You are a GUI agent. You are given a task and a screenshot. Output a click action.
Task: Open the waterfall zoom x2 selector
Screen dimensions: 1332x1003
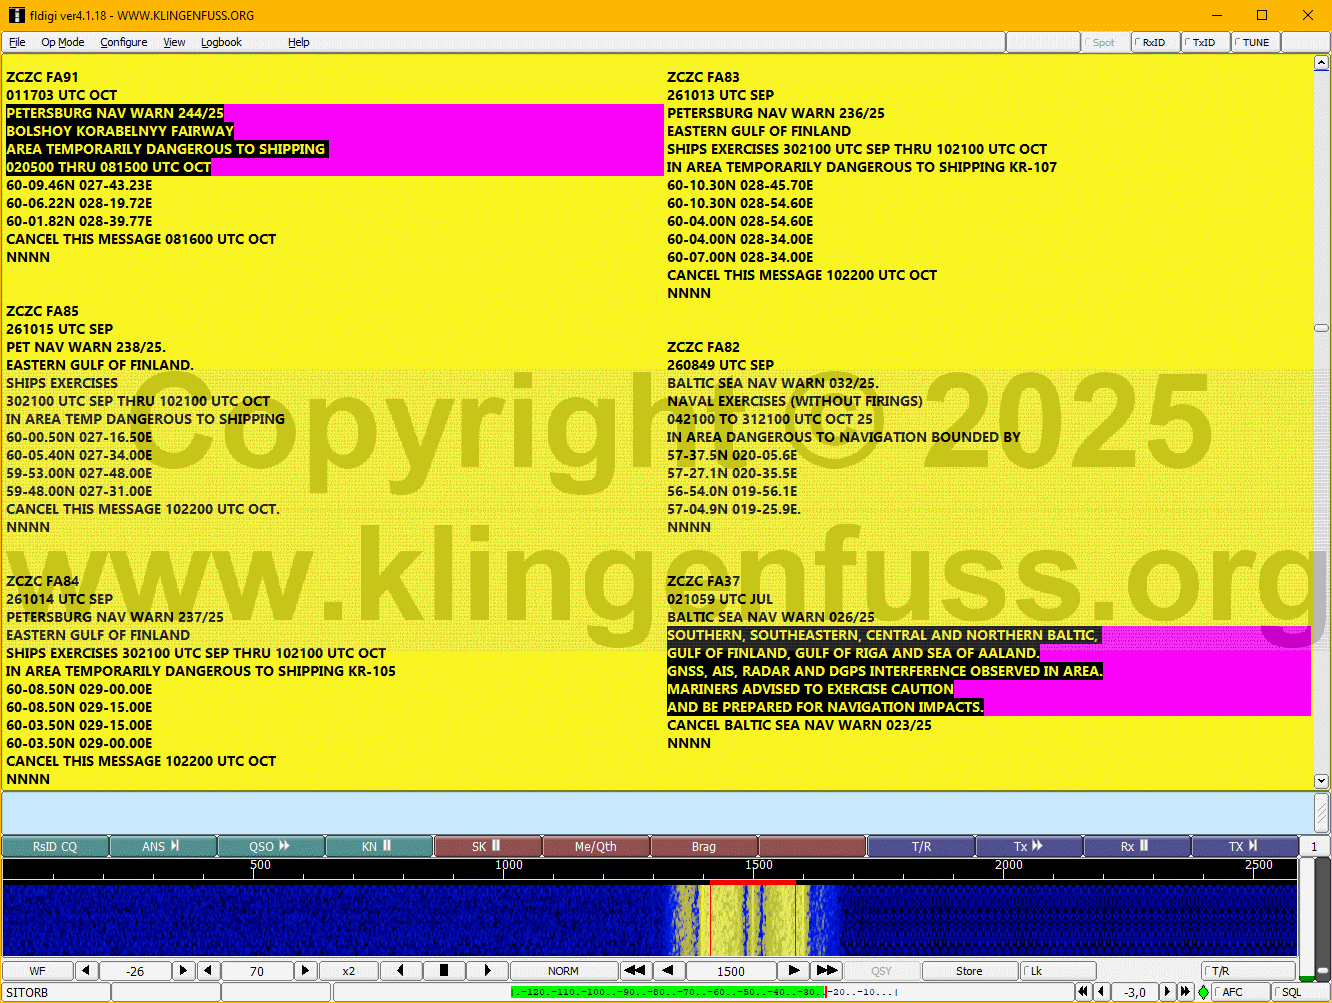coord(348,970)
